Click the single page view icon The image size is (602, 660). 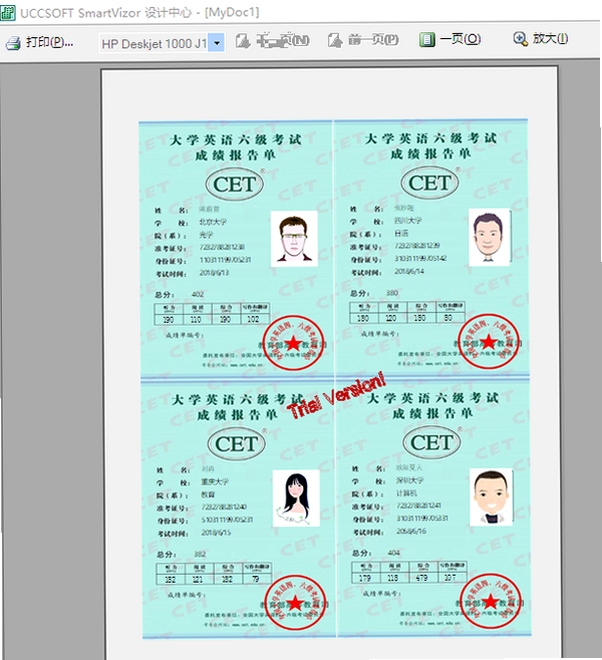(x=426, y=40)
